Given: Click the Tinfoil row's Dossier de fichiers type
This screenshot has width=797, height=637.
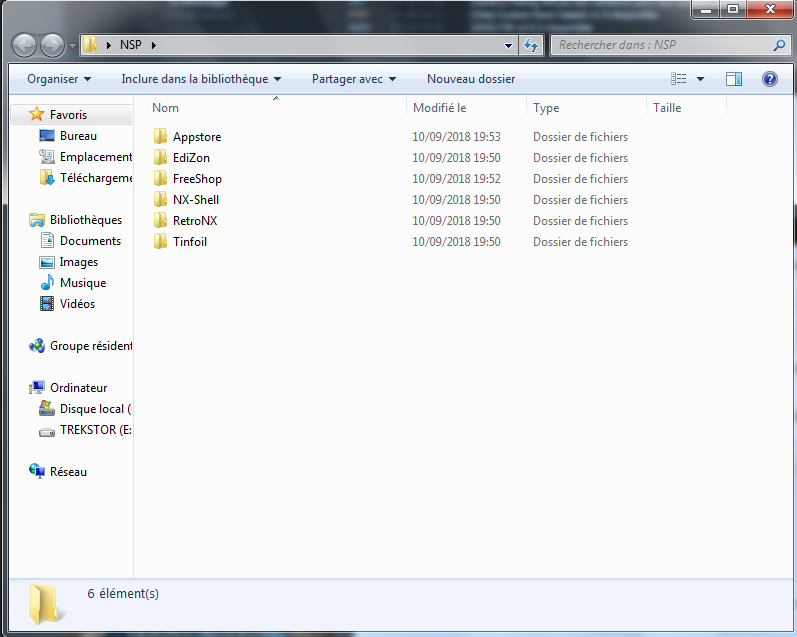Looking at the screenshot, I should tap(580, 242).
